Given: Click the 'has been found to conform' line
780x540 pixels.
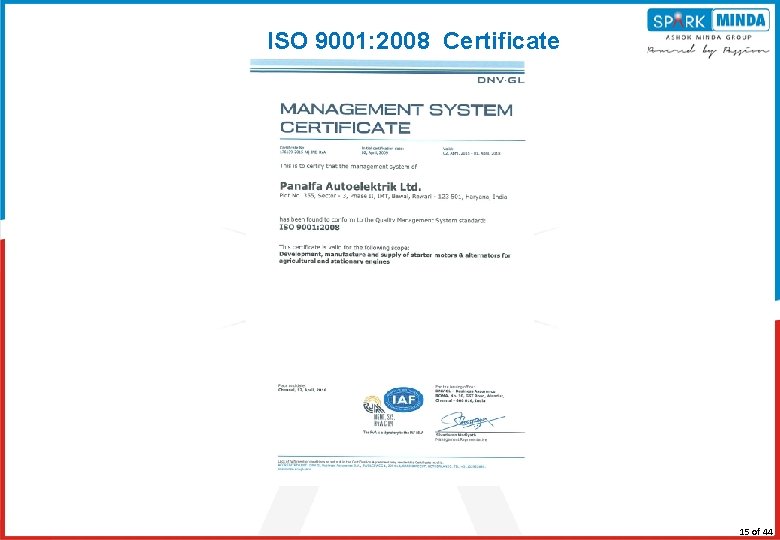Looking at the screenshot, I should pos(383,219).
